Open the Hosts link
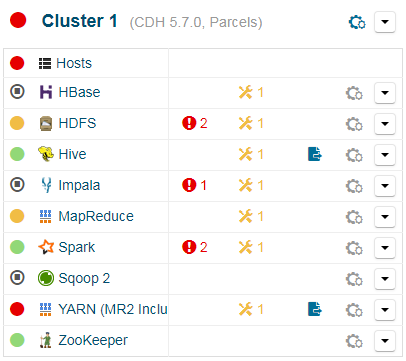406x361 pixels. (x=74, y=63)
